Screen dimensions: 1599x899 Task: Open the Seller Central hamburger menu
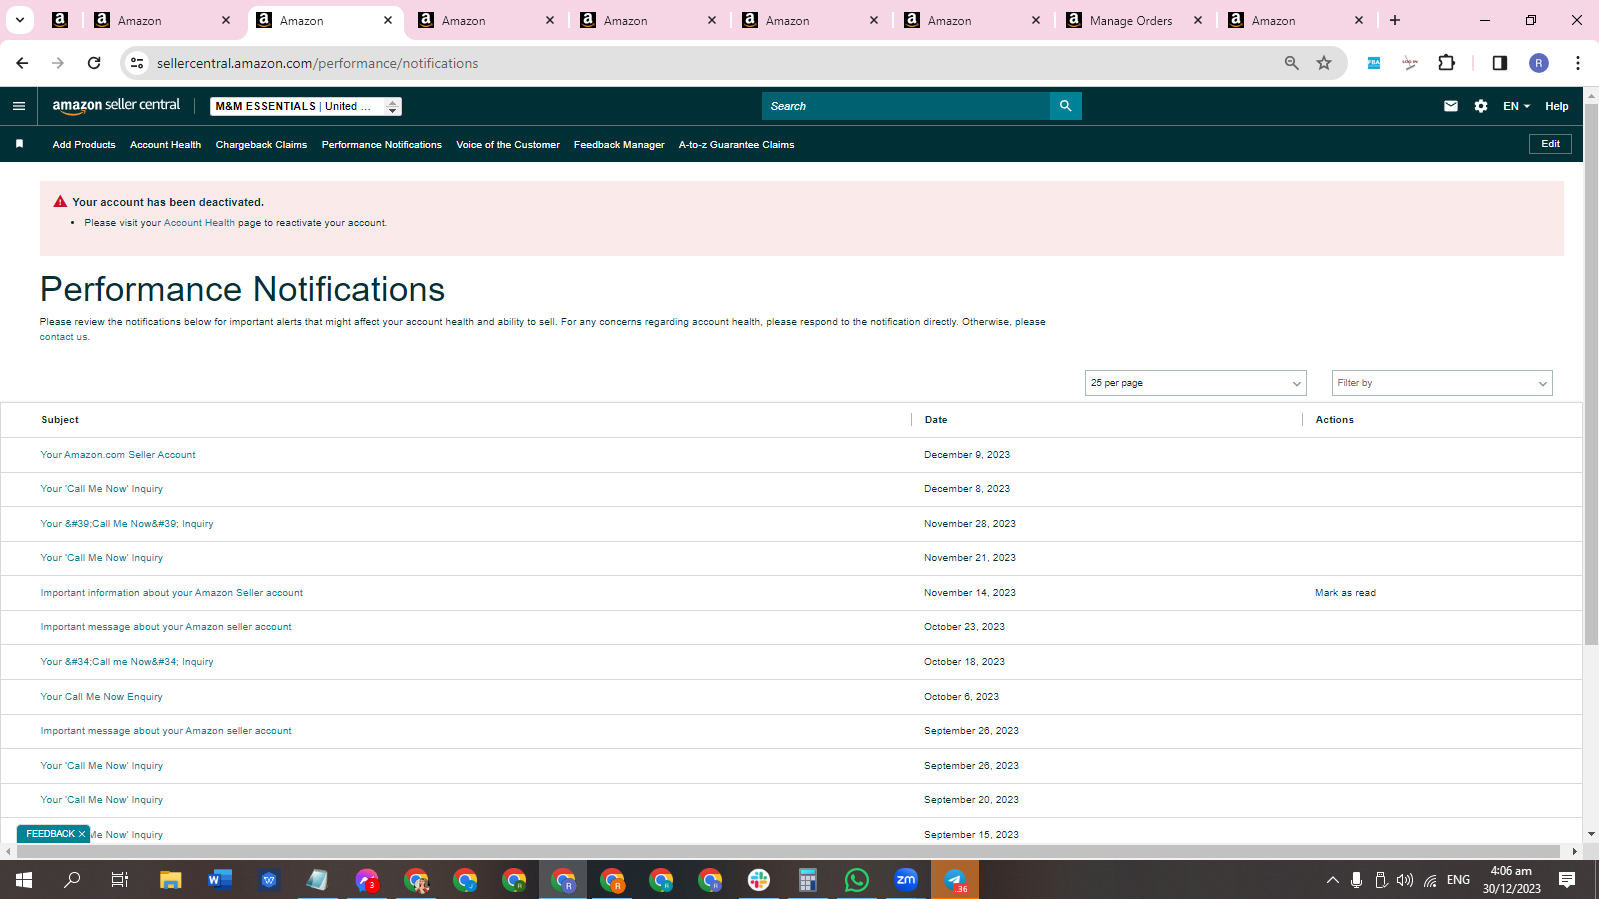[19, 106]
